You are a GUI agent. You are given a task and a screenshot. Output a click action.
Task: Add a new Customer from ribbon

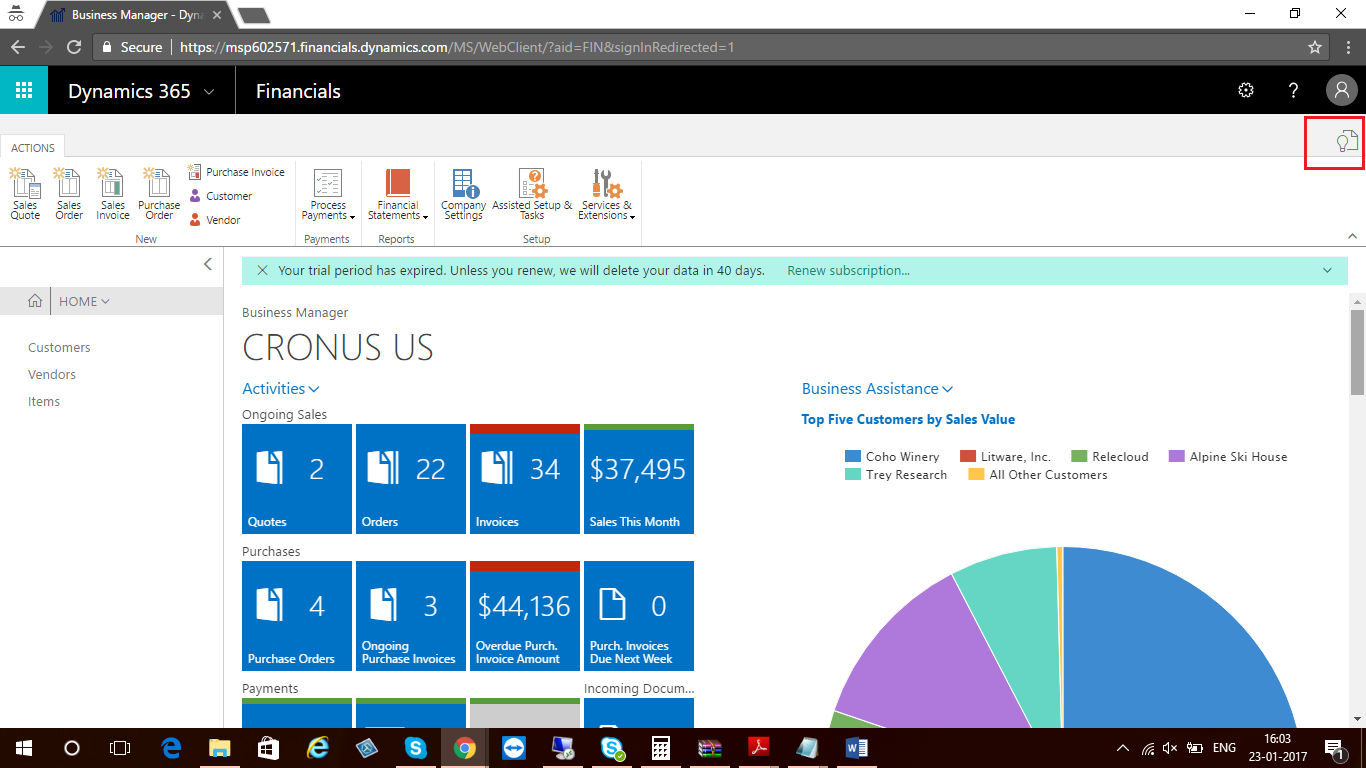[x=221, y=196]
